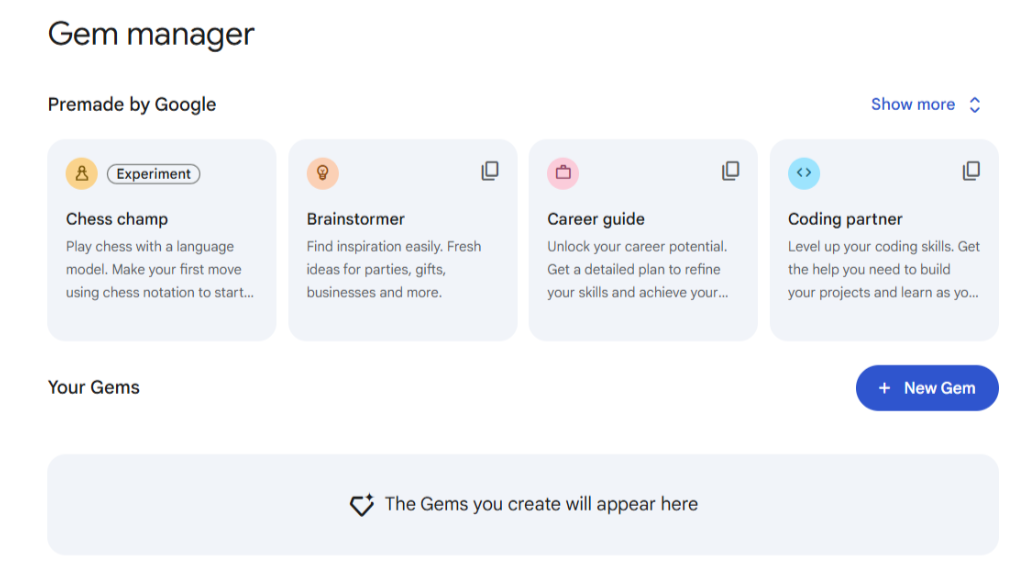Open the Coding partner gem title
1023x582 pixels.
point(845,219)
